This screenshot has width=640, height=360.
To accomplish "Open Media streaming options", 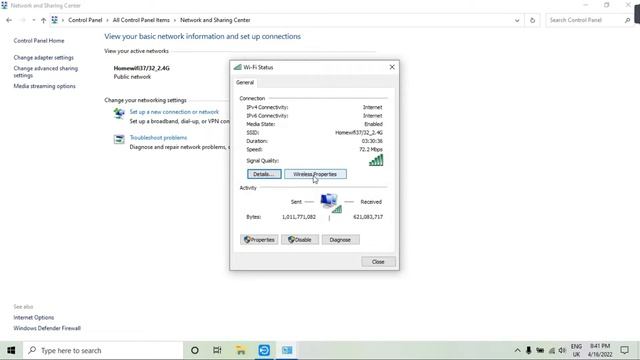I will click(x=44, y=86).
